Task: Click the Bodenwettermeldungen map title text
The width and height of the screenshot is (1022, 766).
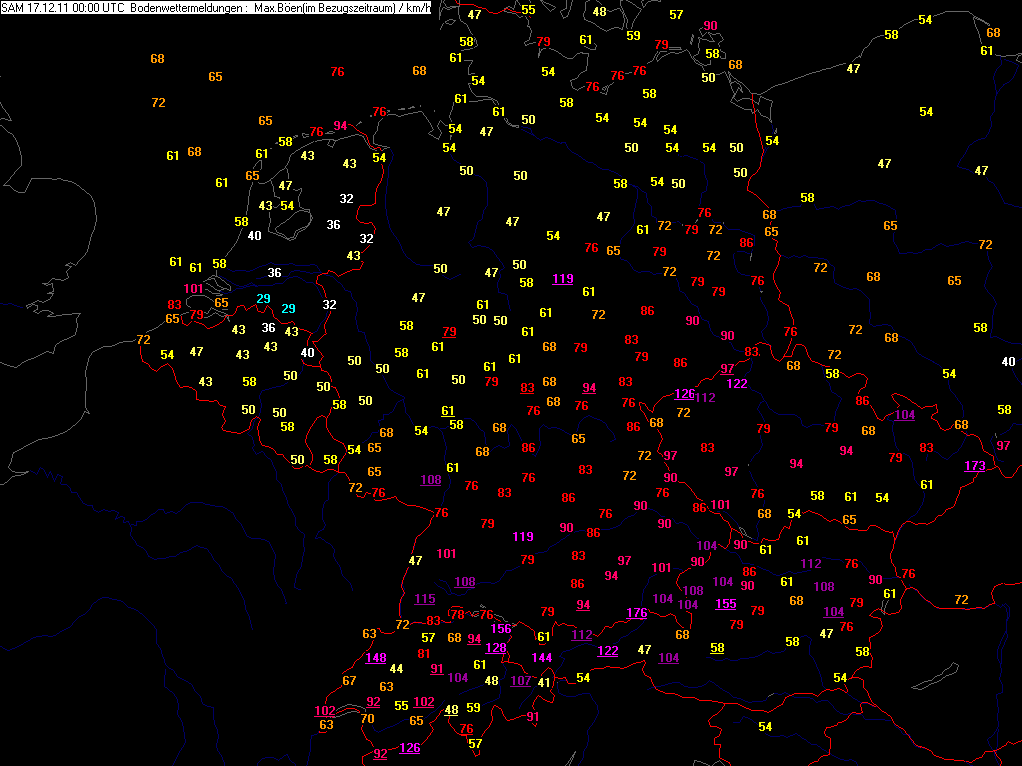Action: coord(188,8)
